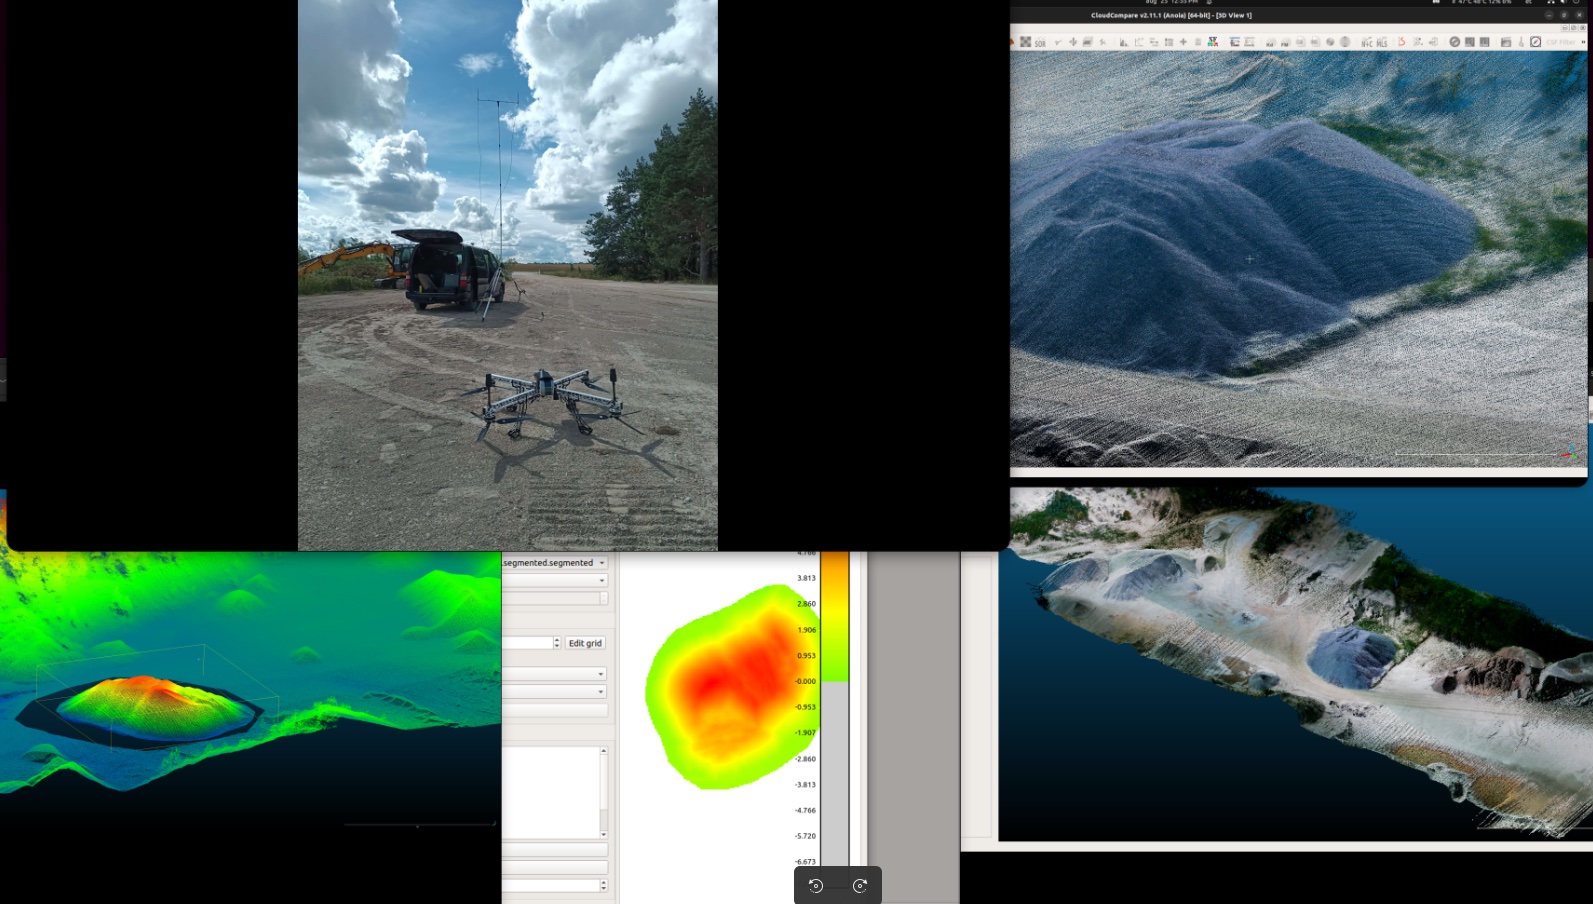Expand the toolbar overflow chevron after CSF Filter
The width and height of the screenshot is (1593, 904).
[x=1583, y=42]
